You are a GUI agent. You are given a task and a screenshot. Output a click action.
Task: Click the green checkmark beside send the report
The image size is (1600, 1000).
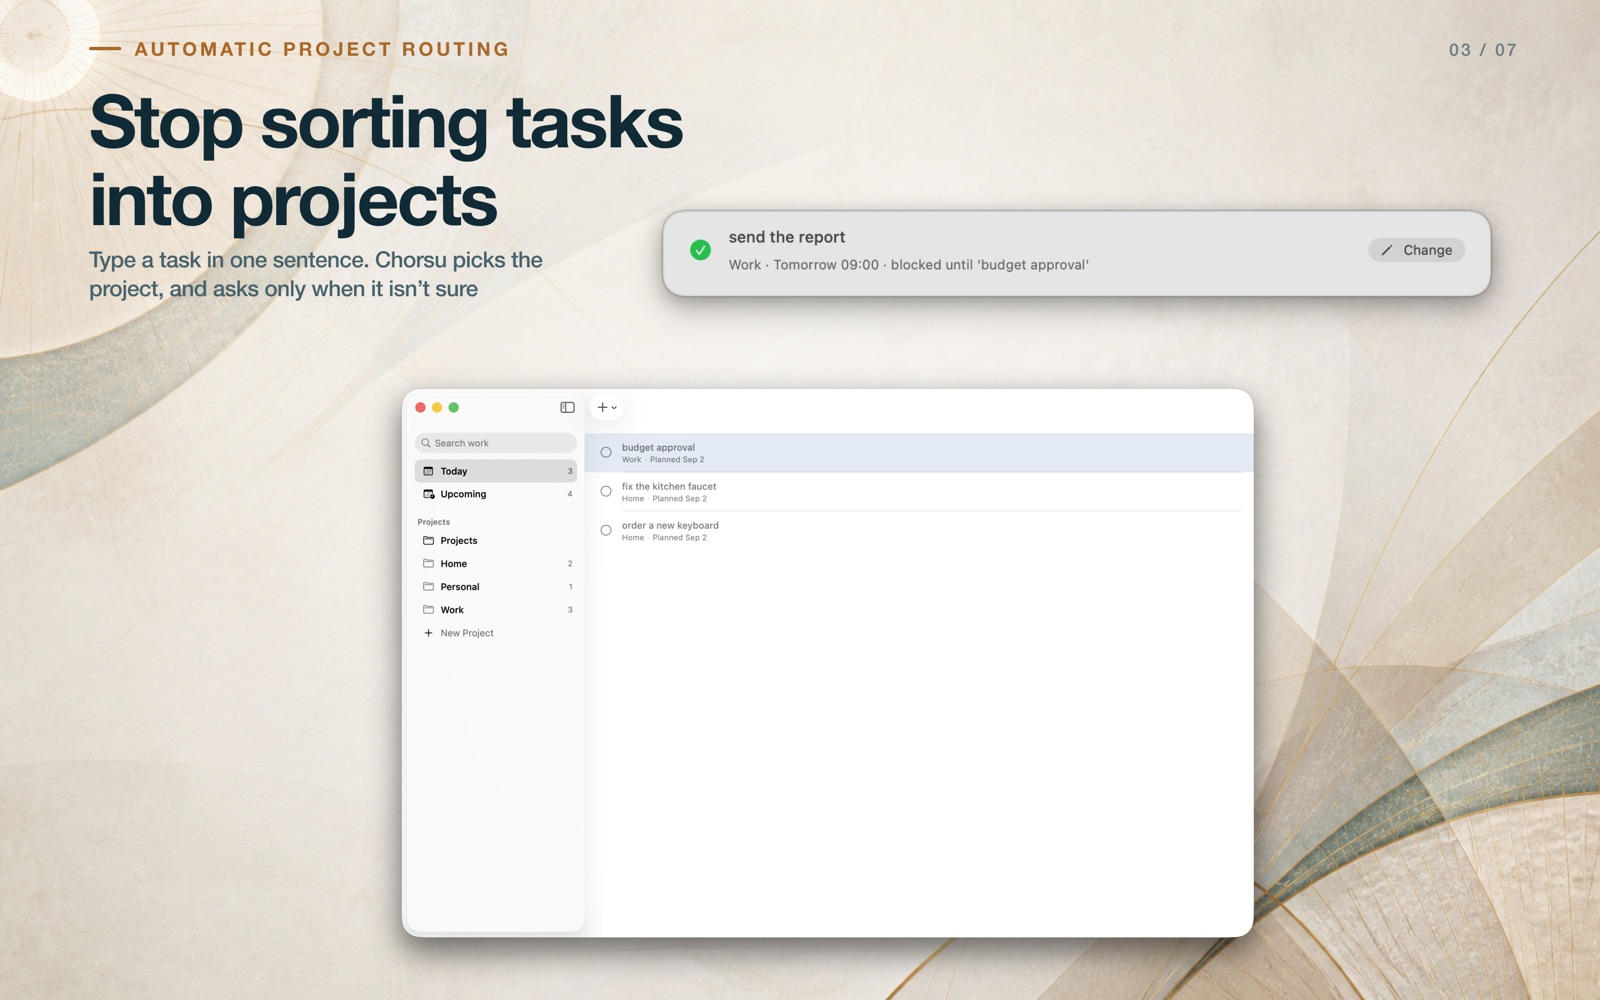tap(701, 250)
